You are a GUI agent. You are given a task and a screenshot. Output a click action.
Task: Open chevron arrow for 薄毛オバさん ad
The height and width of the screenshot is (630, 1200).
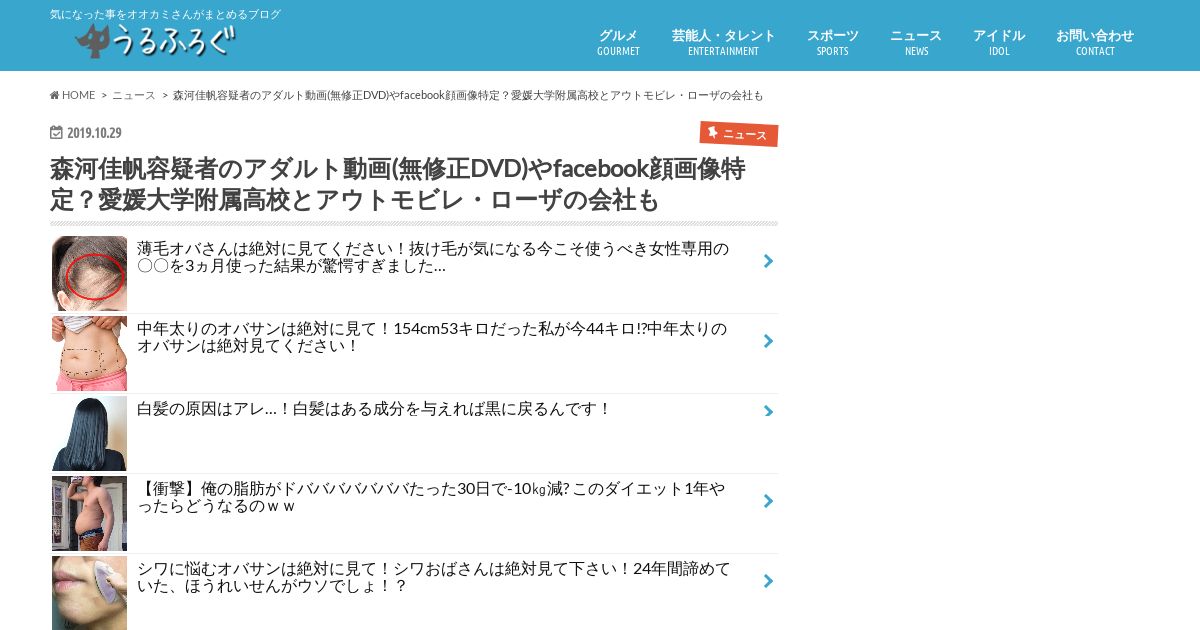tap(768, 261)
